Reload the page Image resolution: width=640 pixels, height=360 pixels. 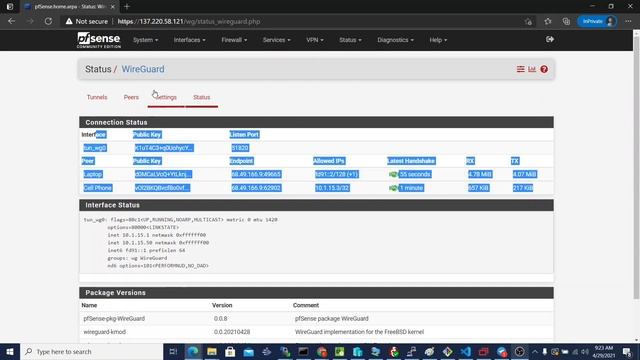(48, 21)
